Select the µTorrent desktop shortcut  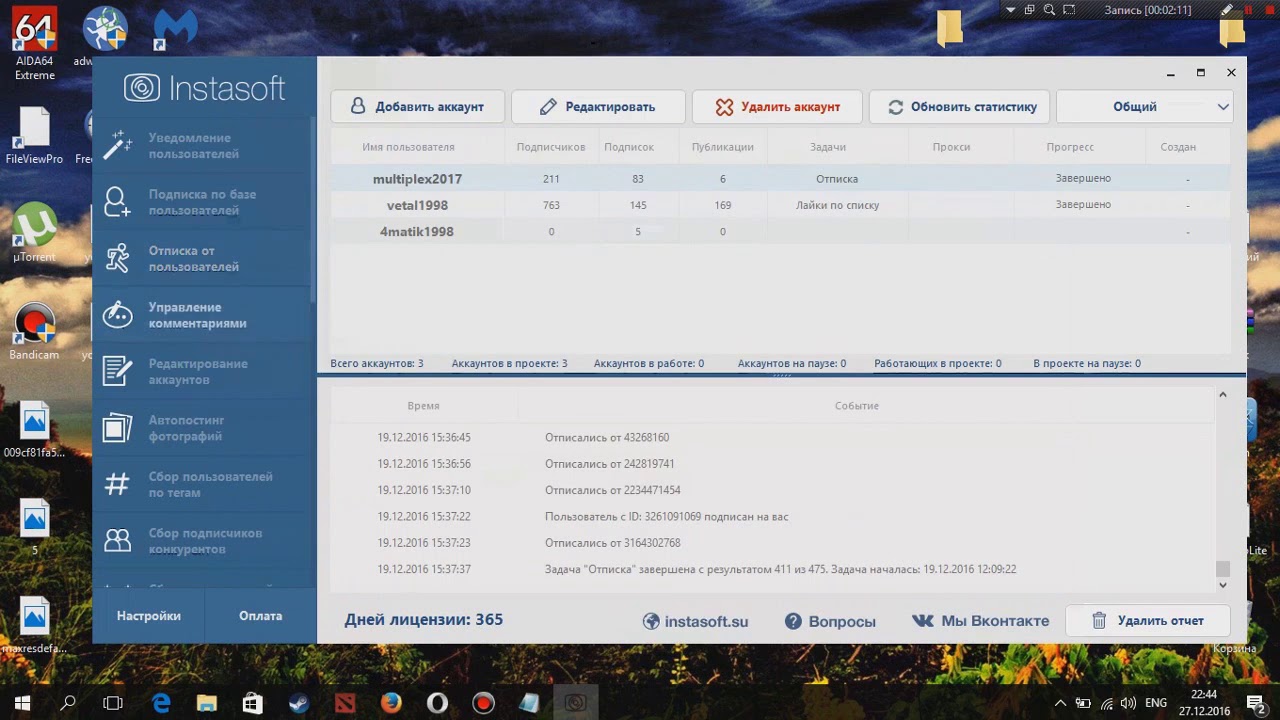(x=34, y=233)
